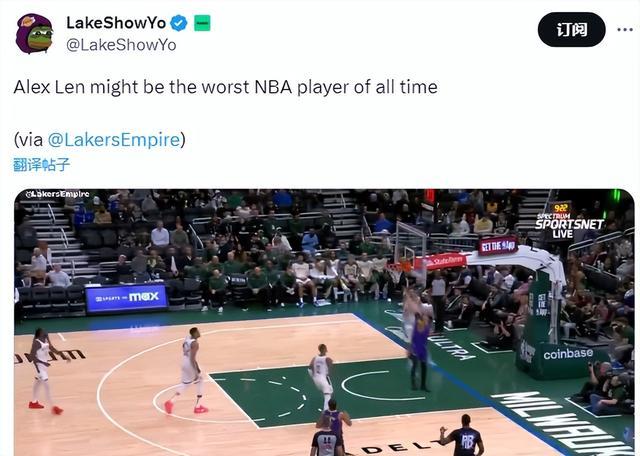Click the green square affiliate badge
640x456 pixels.
pos(202,23)
